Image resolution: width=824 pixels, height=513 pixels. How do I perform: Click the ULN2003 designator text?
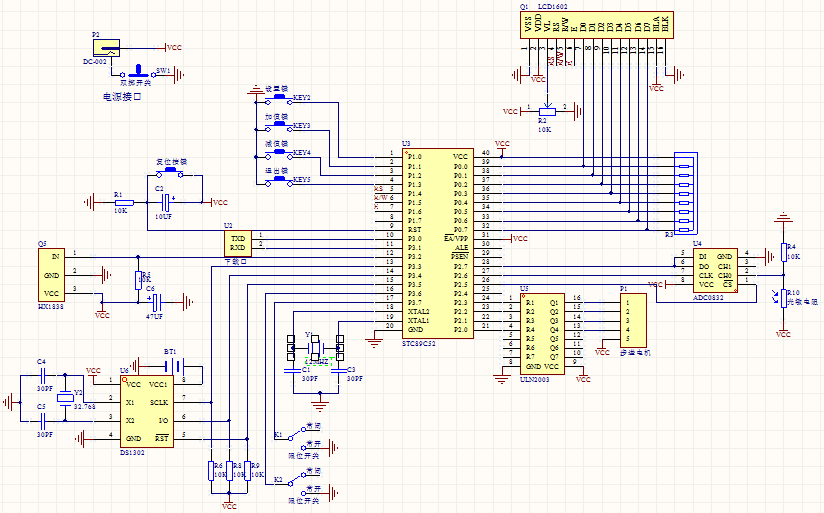534,379
